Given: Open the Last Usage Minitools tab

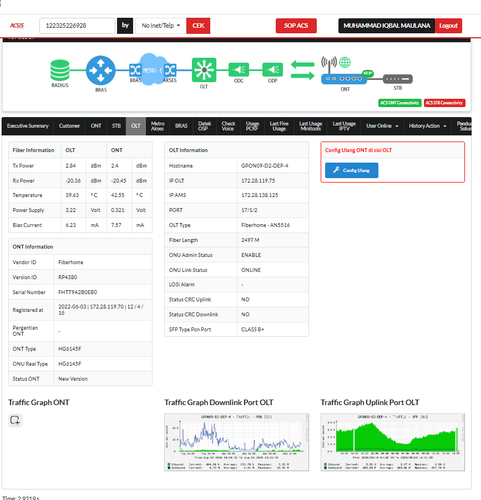Looking at the screenshot, I should pos(310,126).
